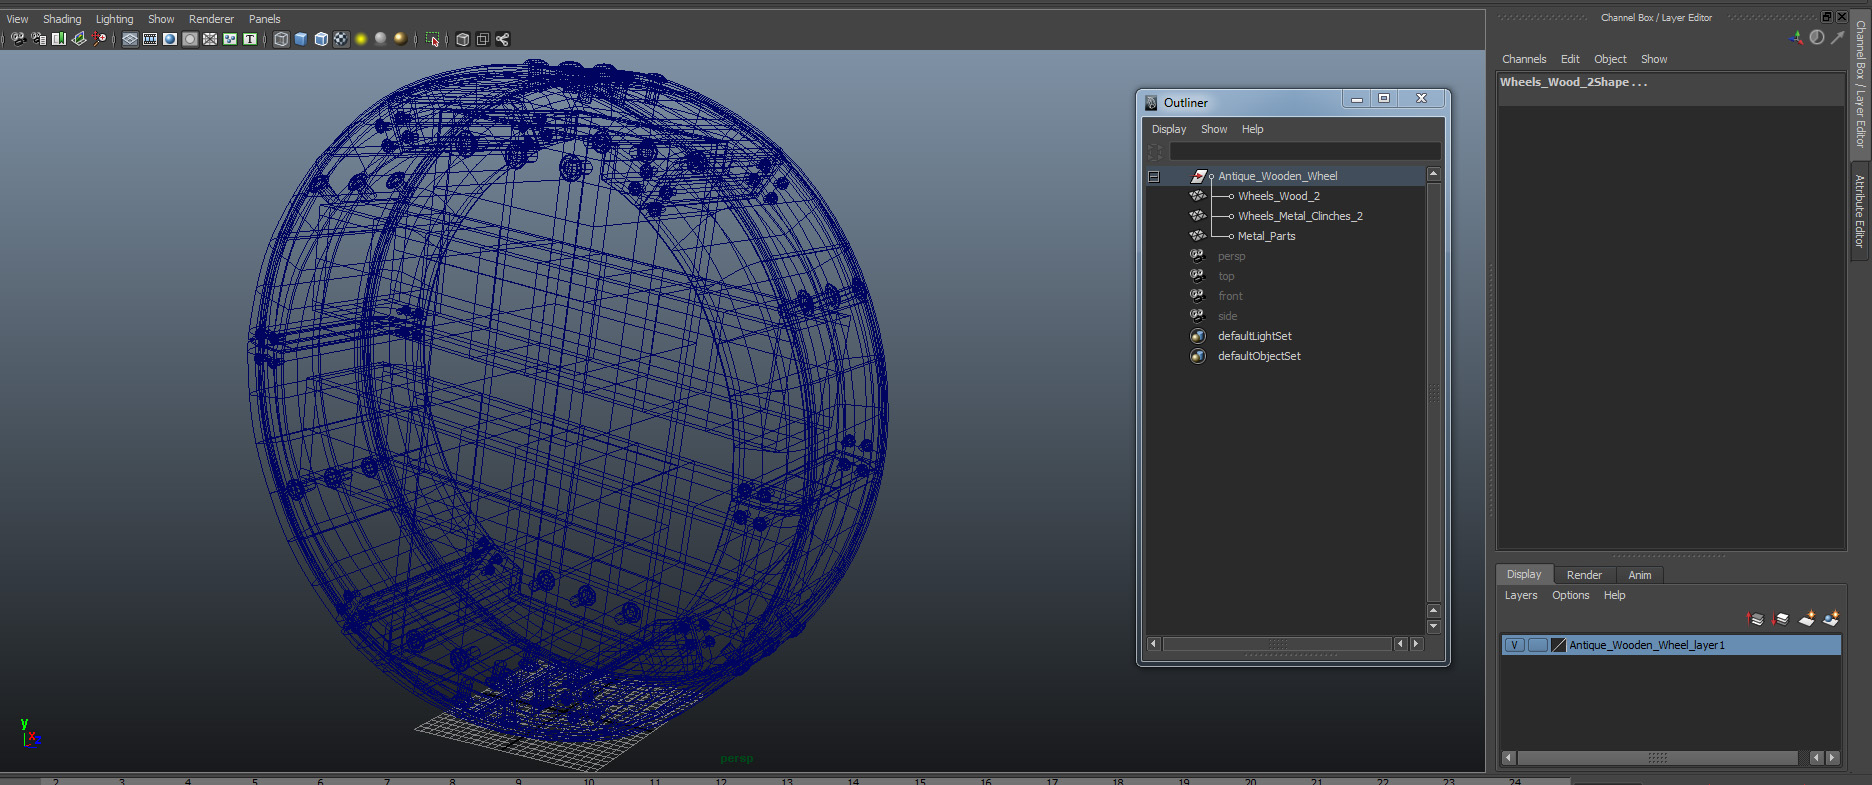Open the Outliner Show menu
The width and height of the screenshot is (1872, 785).
[1214, 129]
